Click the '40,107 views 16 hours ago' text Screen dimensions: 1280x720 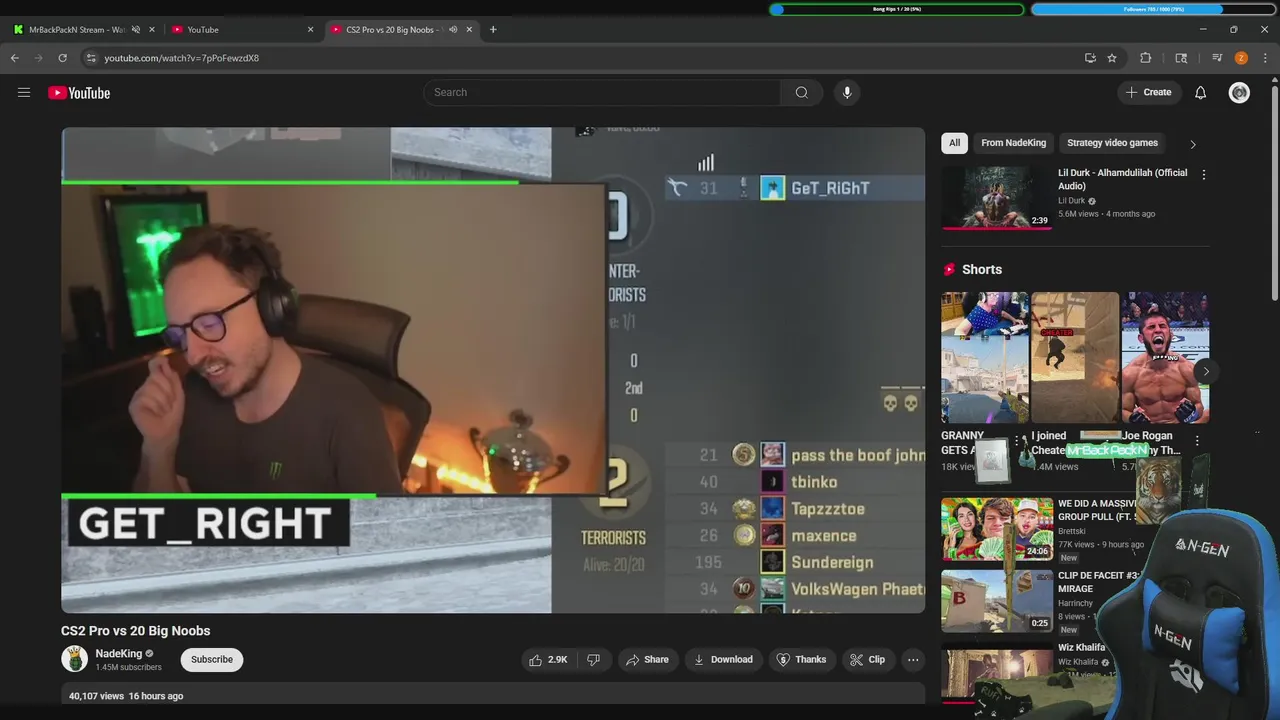pos(126,696)
